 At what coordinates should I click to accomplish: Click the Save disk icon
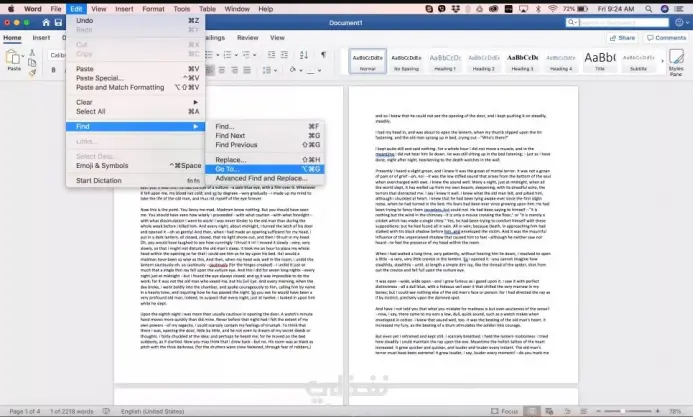coord(58,23)
